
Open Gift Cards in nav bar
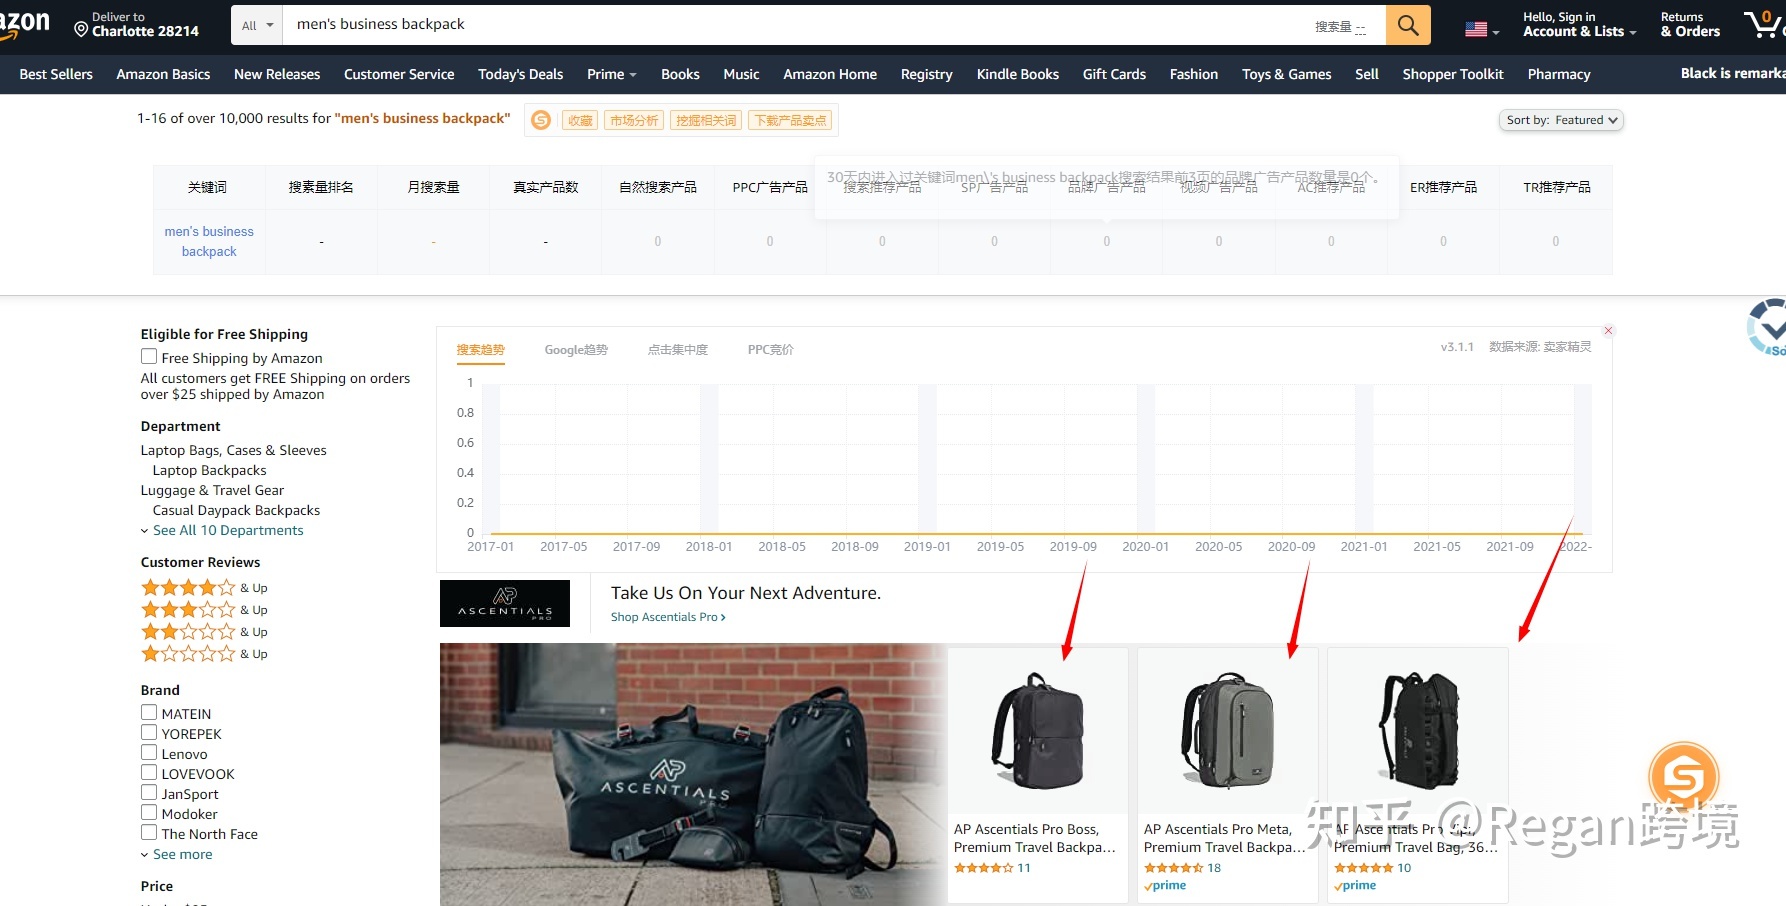tap(1114, 74)
